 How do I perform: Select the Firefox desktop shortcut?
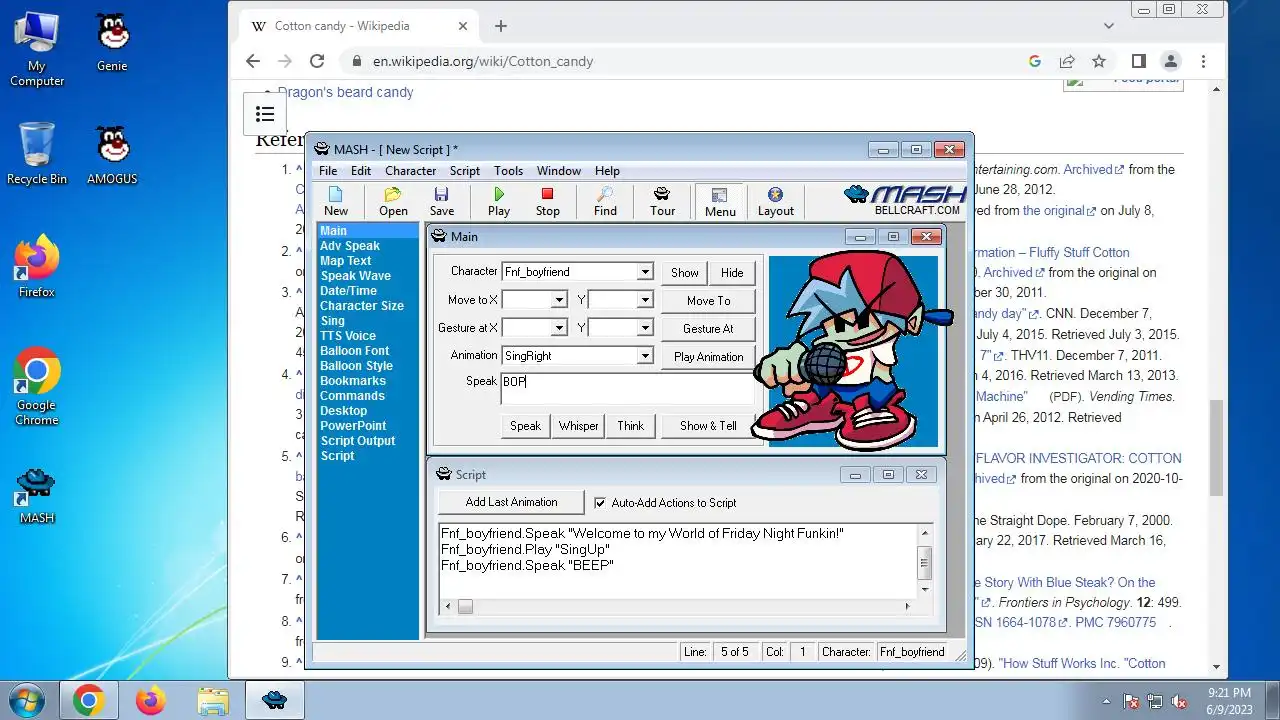pos(37,268)
